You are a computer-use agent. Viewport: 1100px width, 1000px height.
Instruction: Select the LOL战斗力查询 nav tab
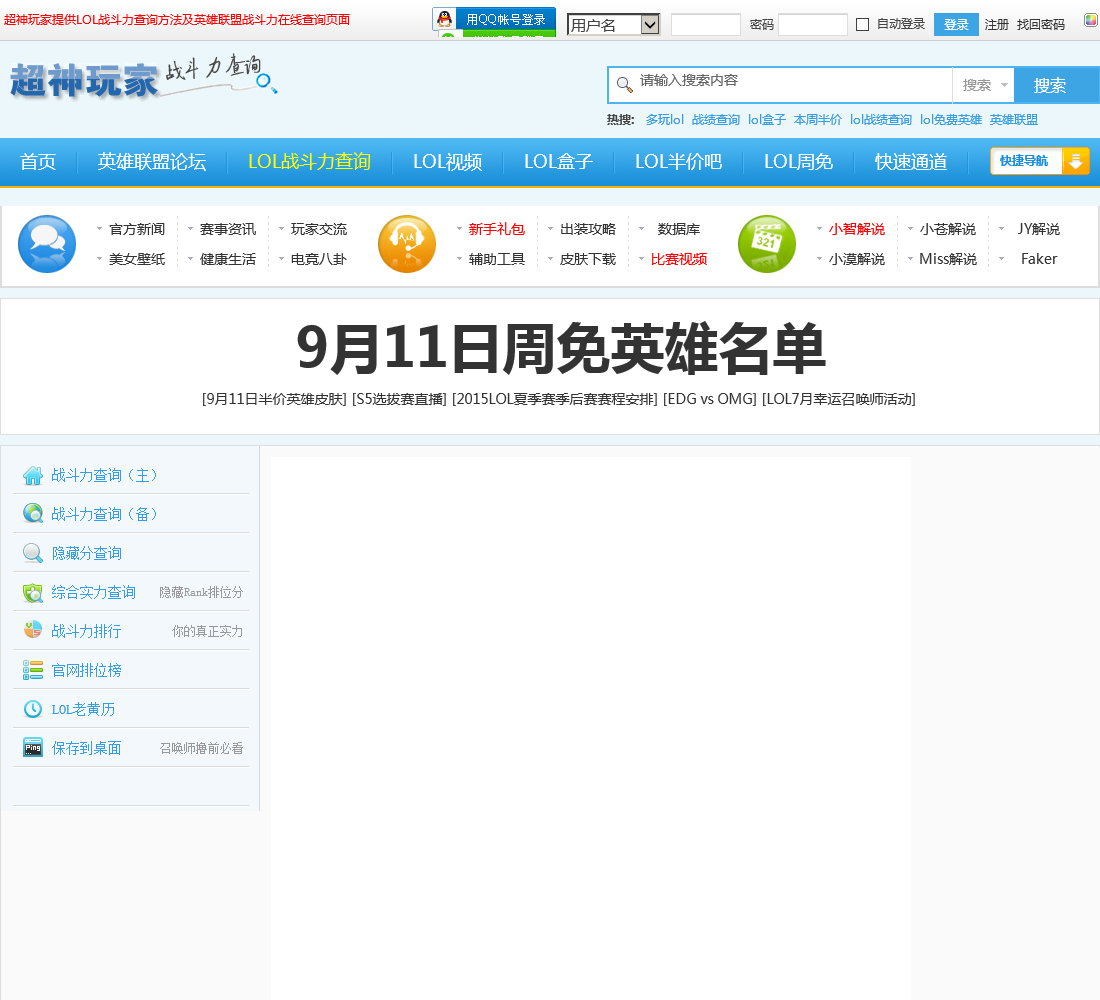click(309, 161)
